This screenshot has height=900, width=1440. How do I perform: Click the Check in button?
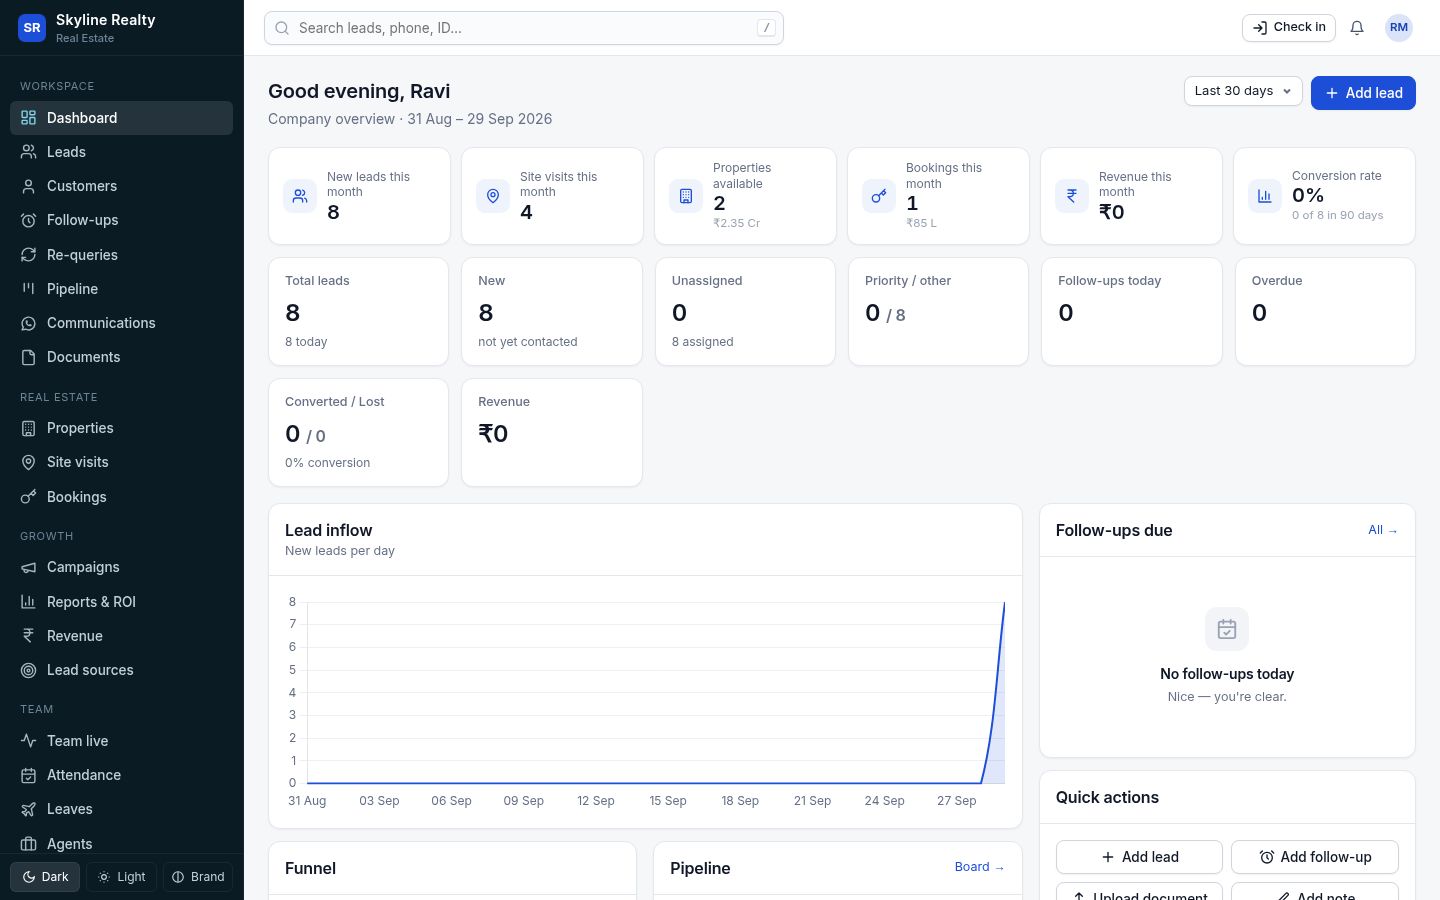pyautogui.click(x=1289, y=28)
